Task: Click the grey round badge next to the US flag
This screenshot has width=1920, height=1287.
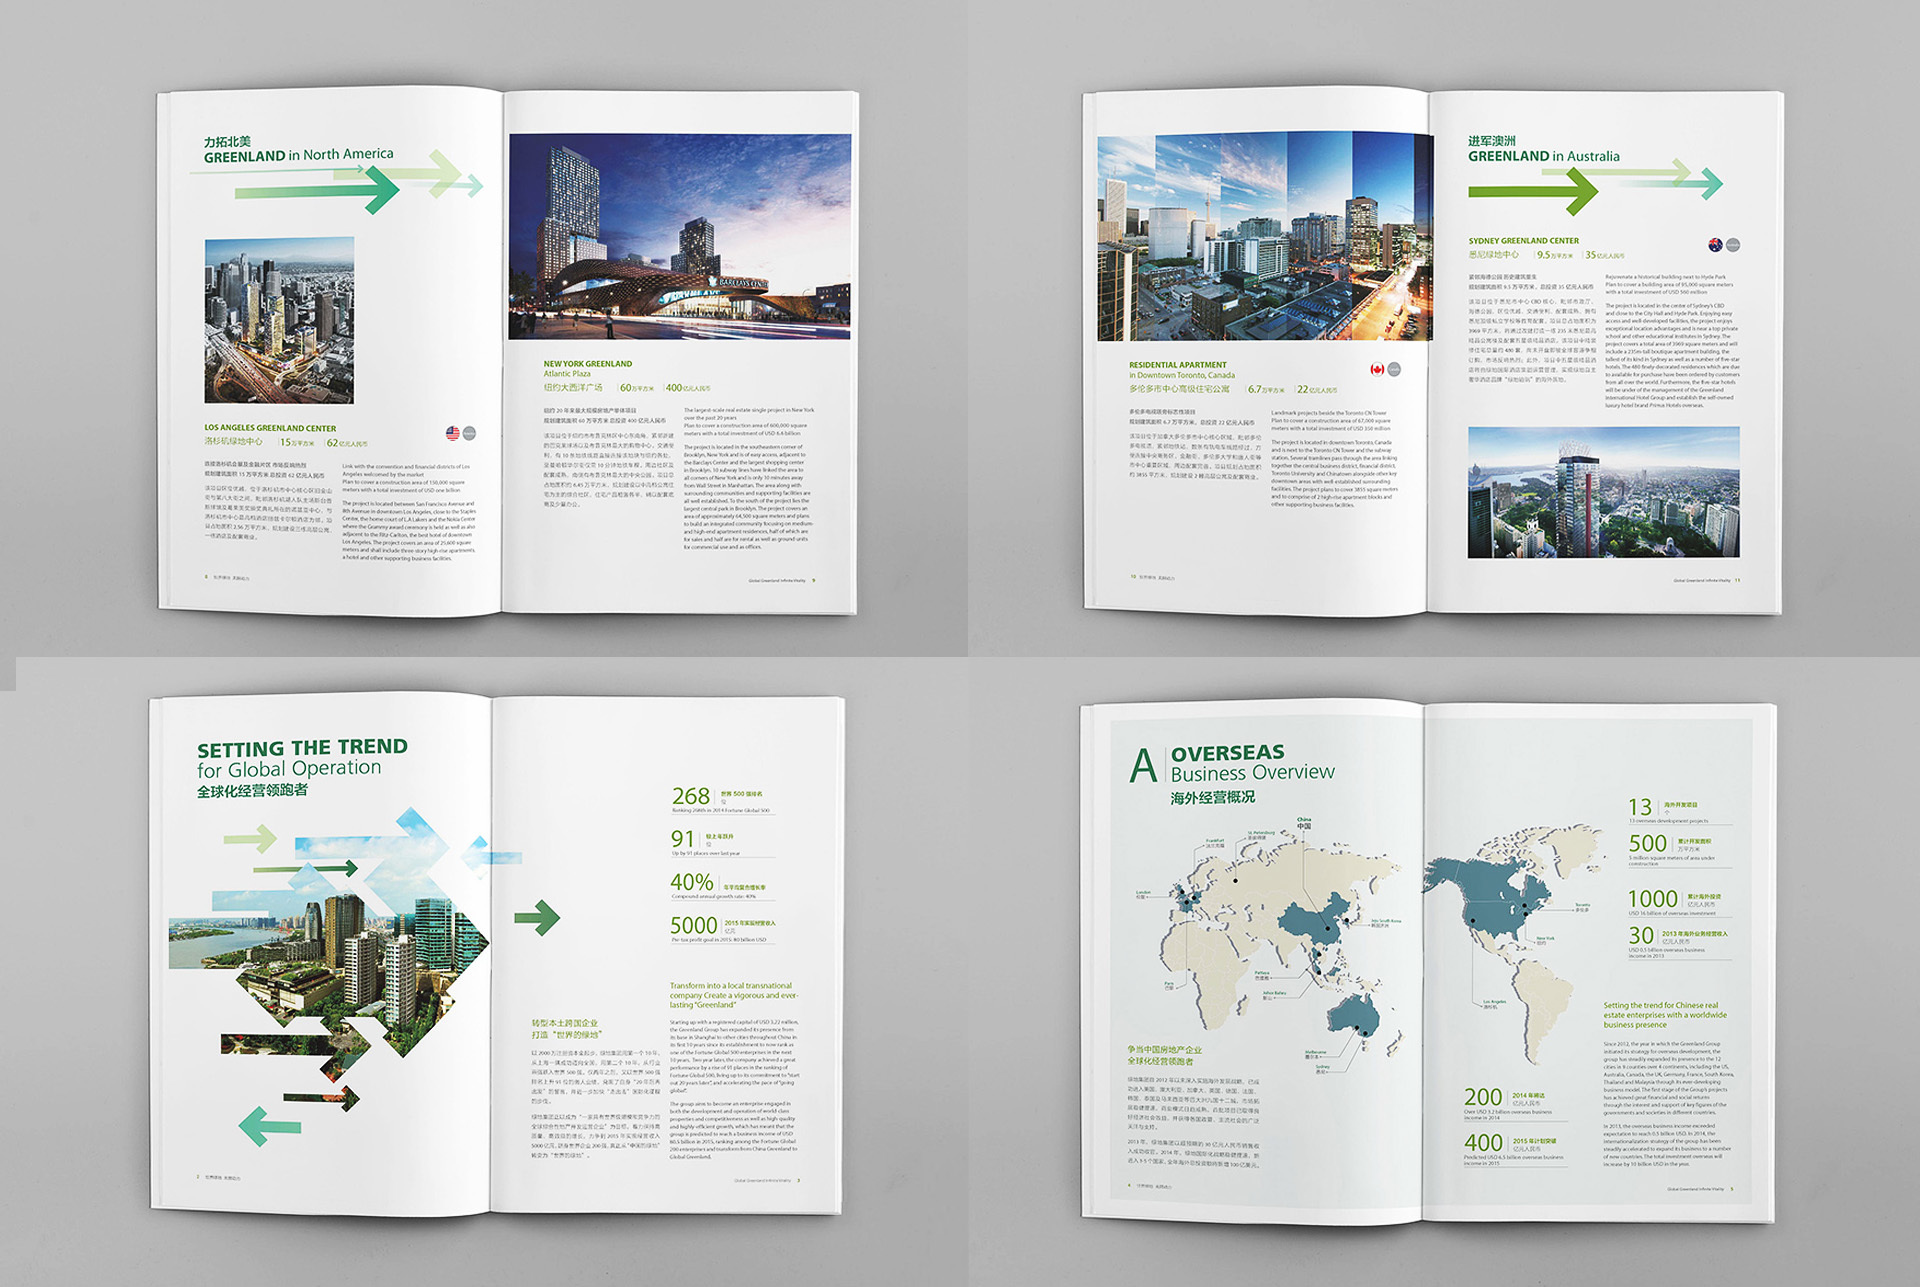Action: click(x=469, y=433)
